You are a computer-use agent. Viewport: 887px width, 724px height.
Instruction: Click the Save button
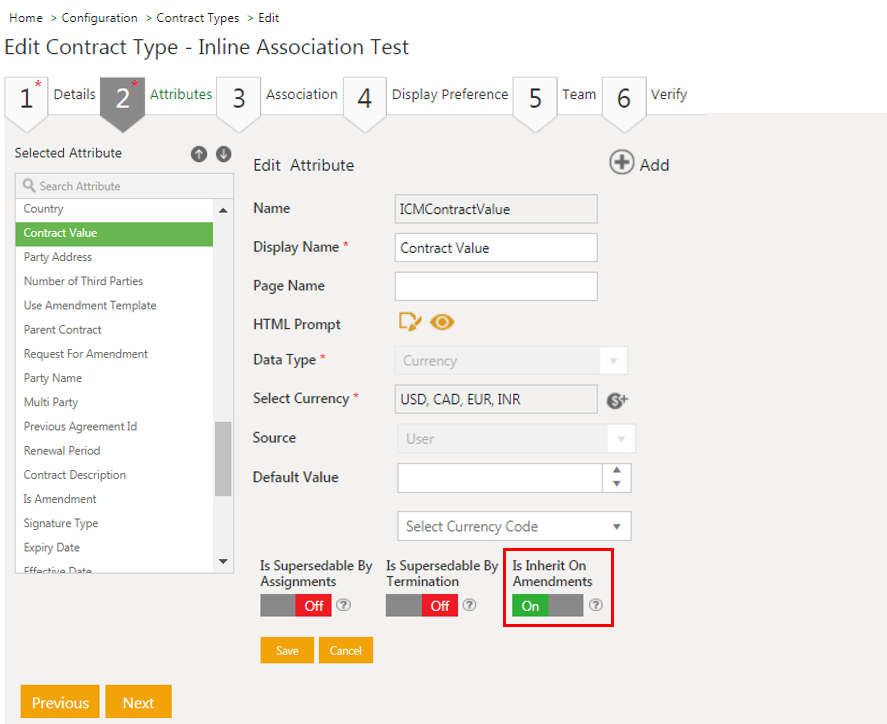[287, 650]
